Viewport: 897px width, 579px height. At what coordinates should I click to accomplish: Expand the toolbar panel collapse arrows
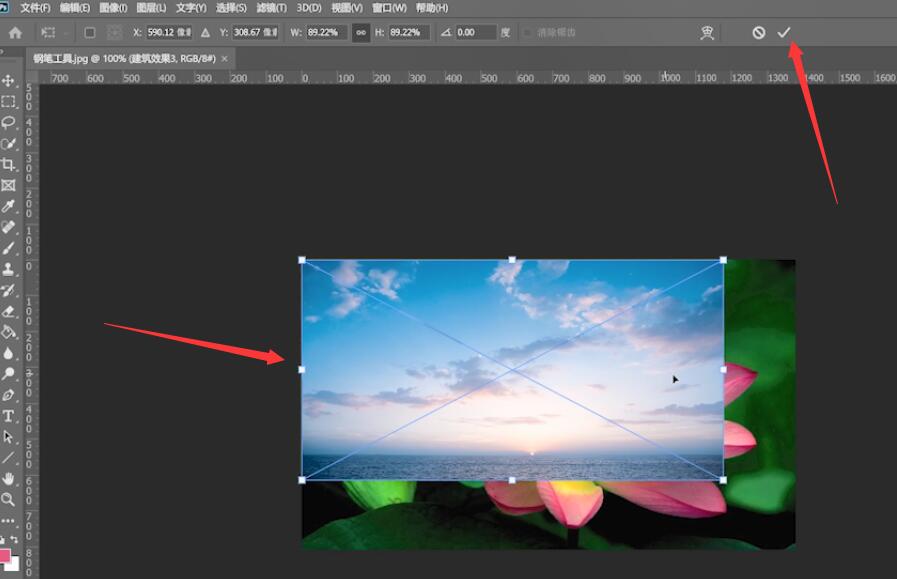pos(2,51)
